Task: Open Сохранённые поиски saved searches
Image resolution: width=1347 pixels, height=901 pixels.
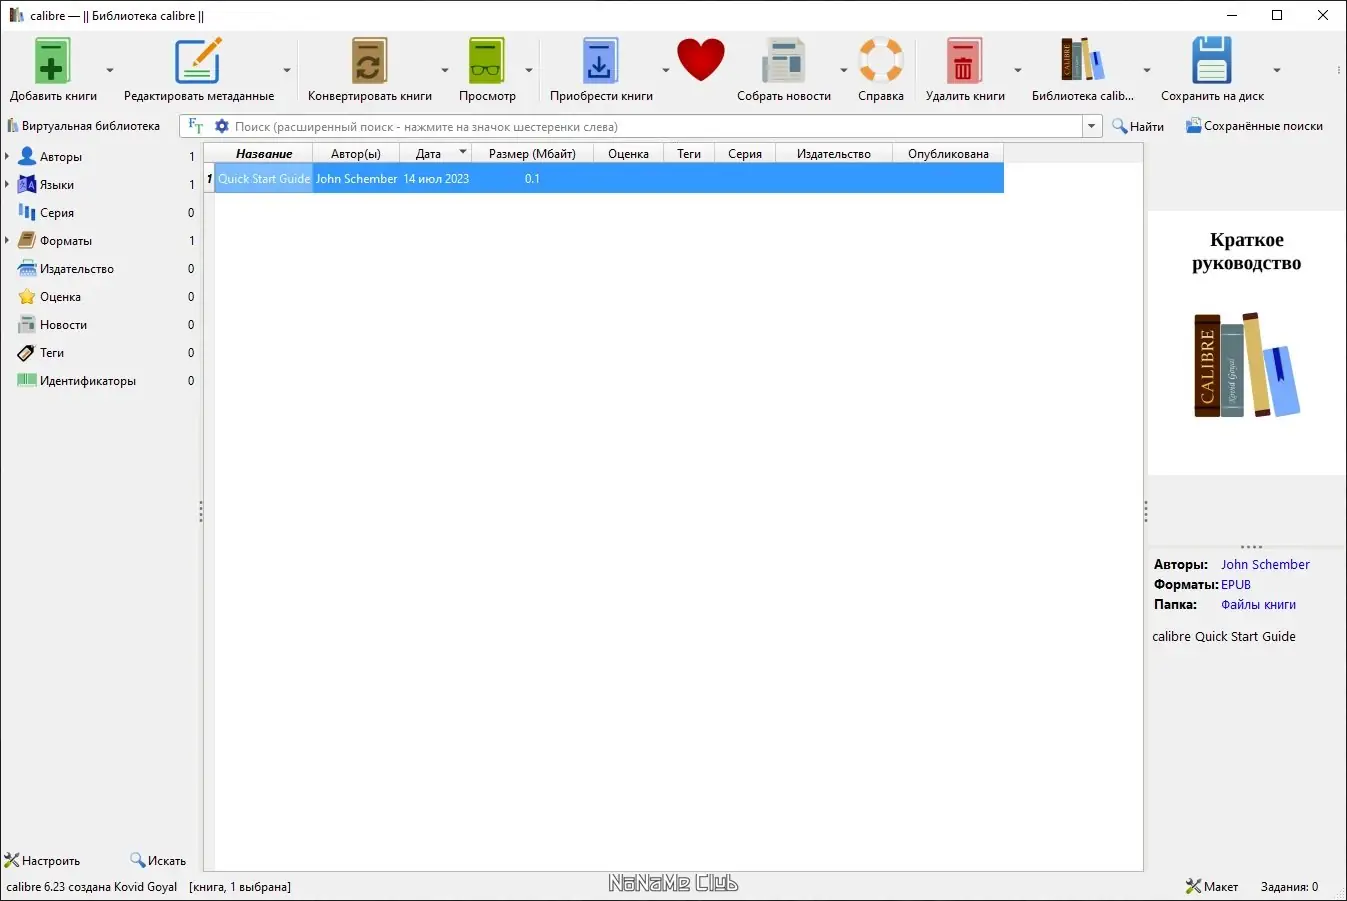Action: [1254, 126]
